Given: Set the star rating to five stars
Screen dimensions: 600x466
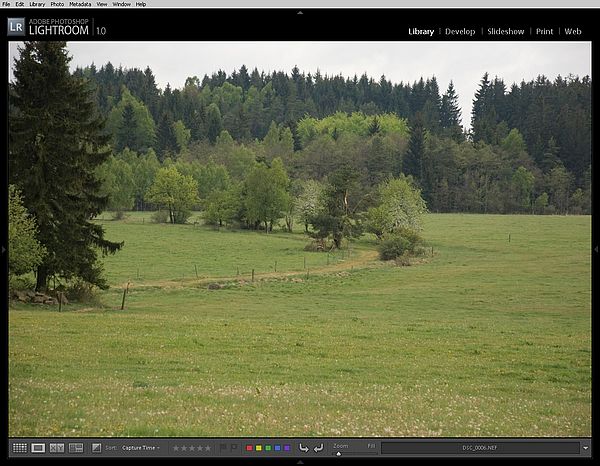Looking at the screenshot, I should 208,448.
